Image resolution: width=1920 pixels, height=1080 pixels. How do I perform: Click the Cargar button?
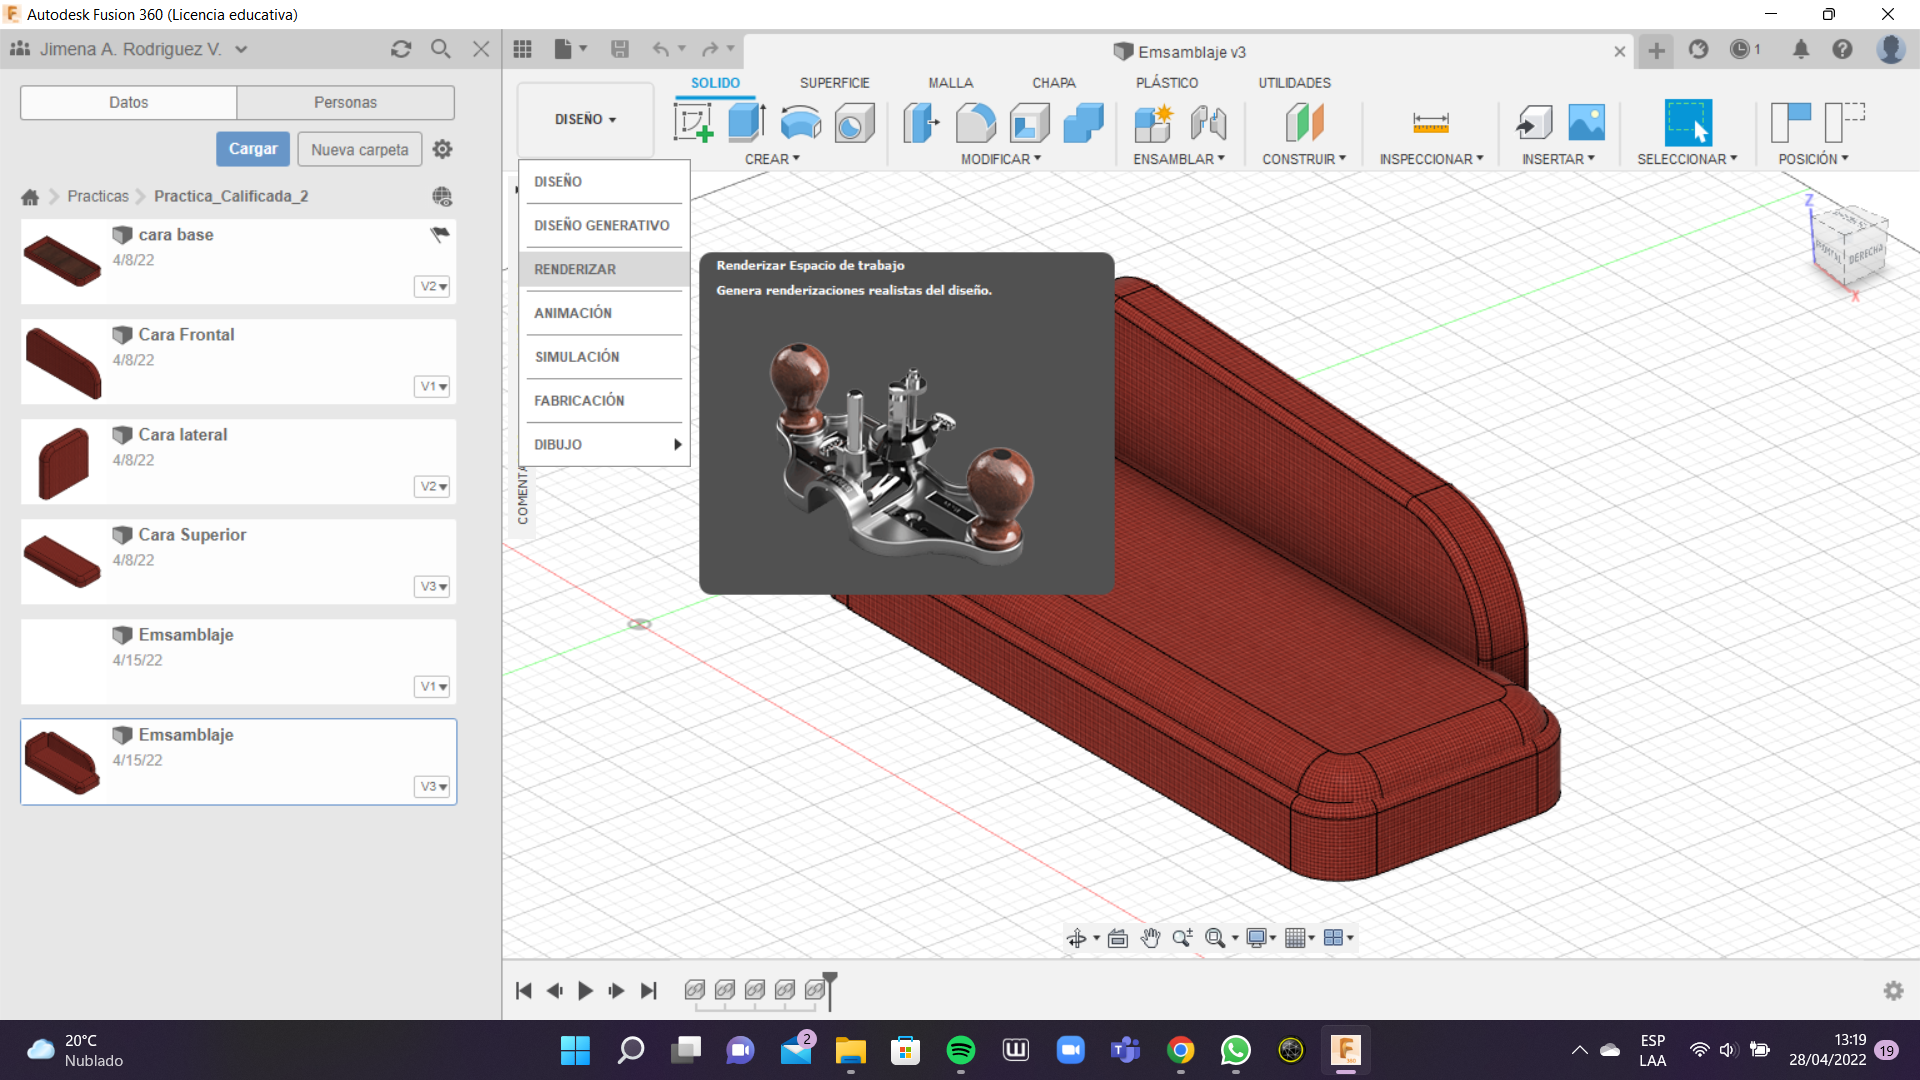tap(253, 149)
